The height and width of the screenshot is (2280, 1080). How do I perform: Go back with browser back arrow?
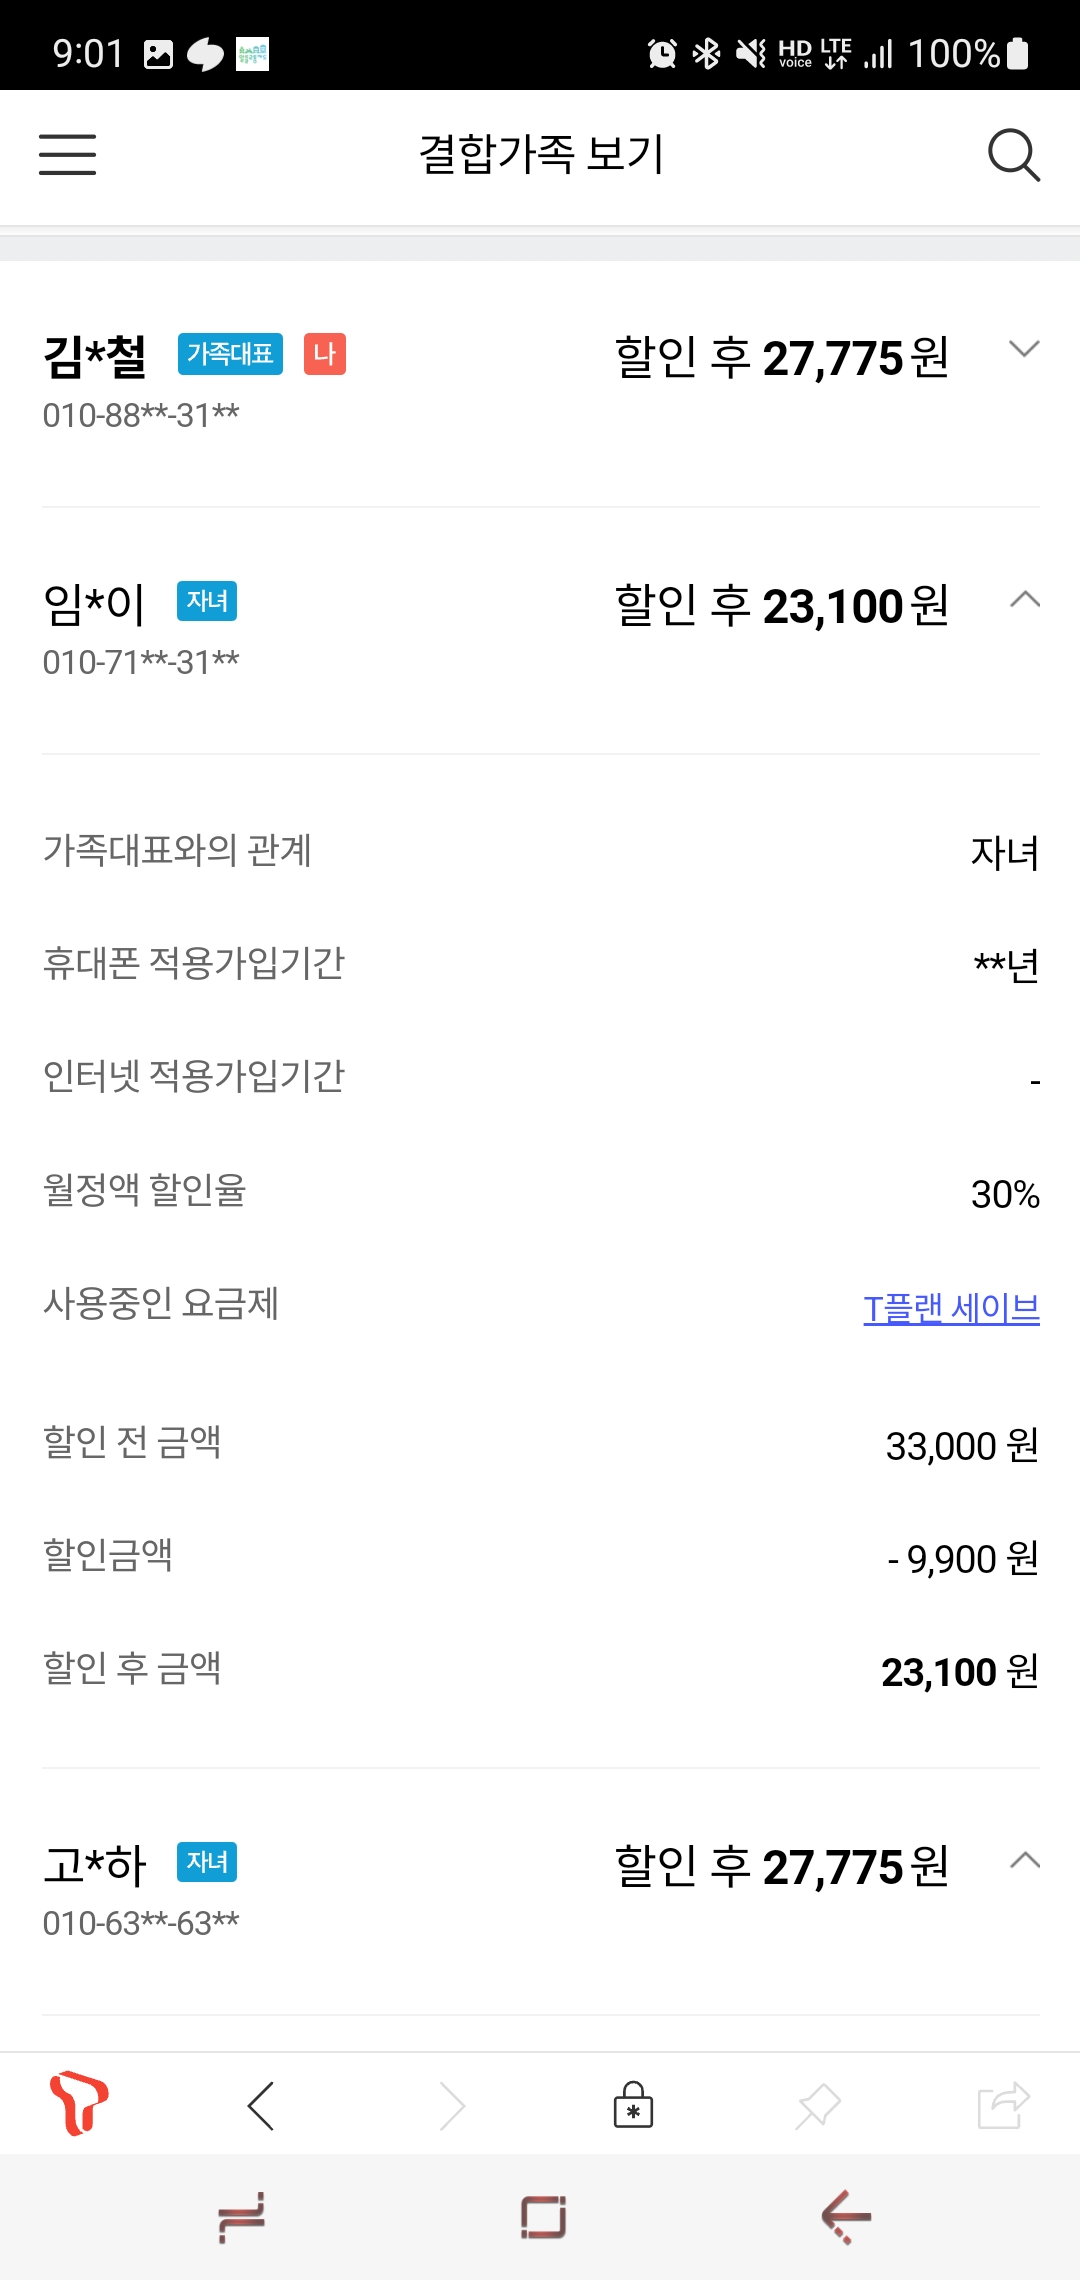coord(261,2106)
